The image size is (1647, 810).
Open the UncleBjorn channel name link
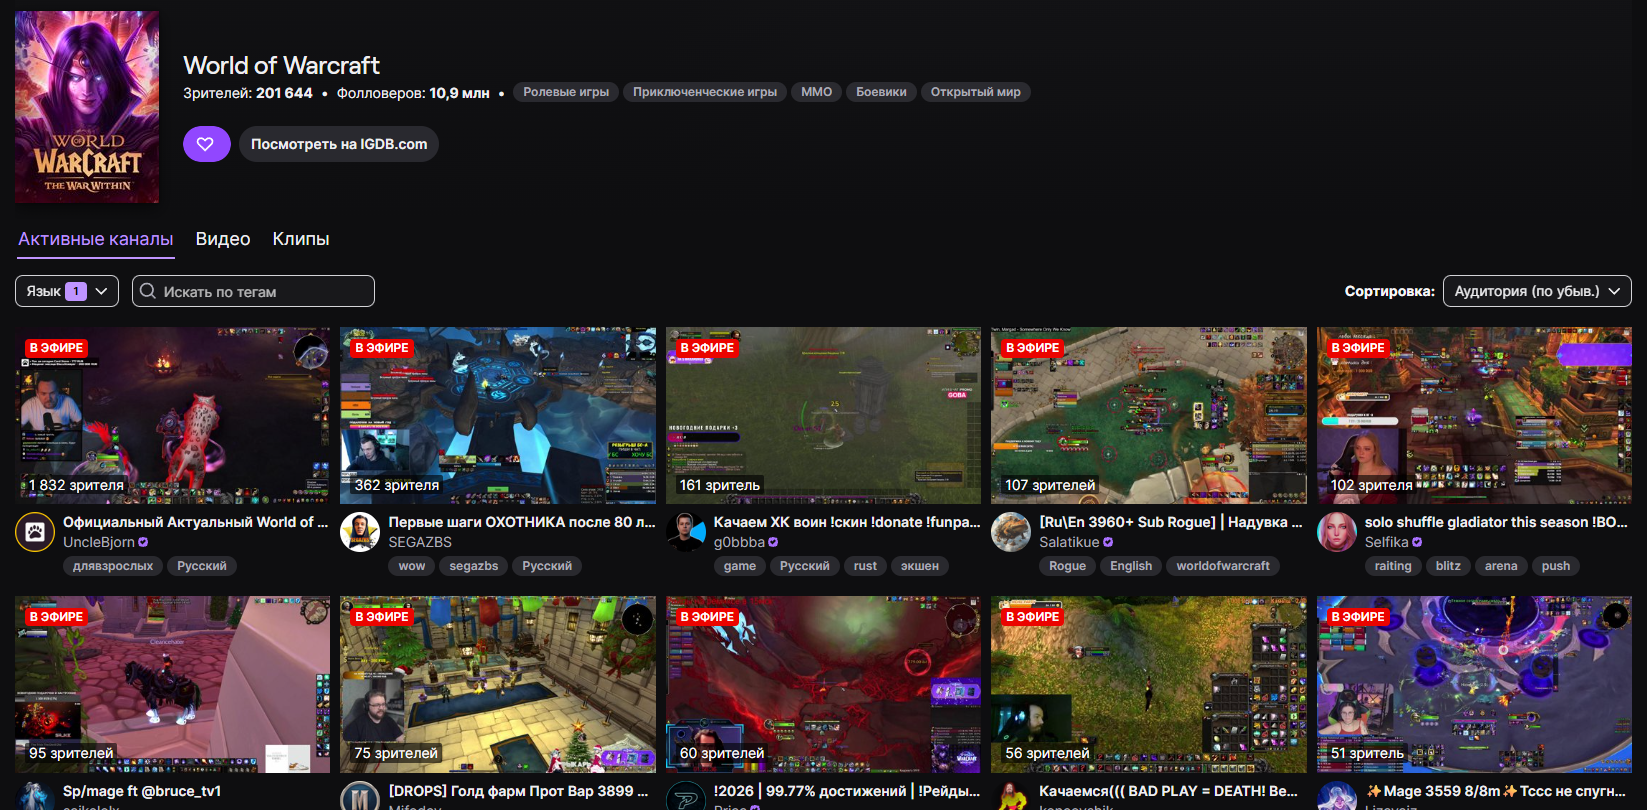pyautogui.click(x=99, y=542)
